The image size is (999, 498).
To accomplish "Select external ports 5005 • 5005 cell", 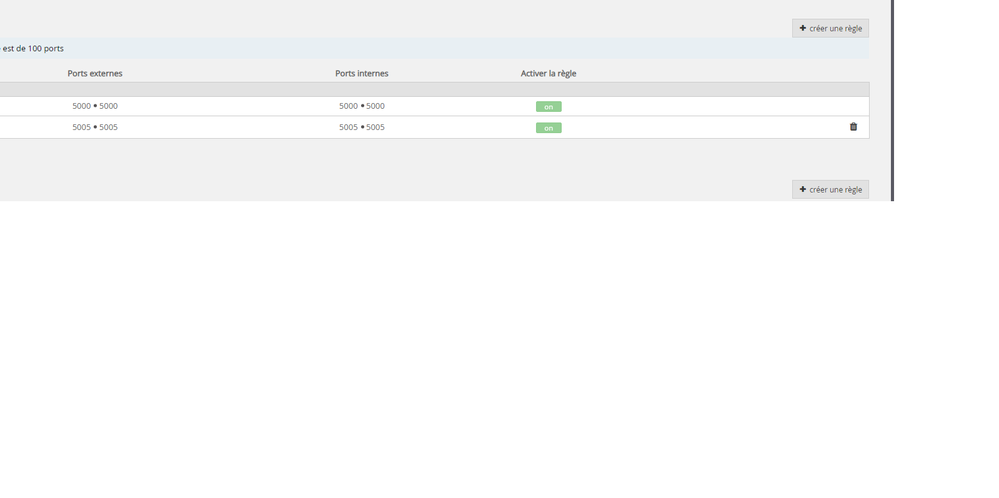I will tap(95, 127).
